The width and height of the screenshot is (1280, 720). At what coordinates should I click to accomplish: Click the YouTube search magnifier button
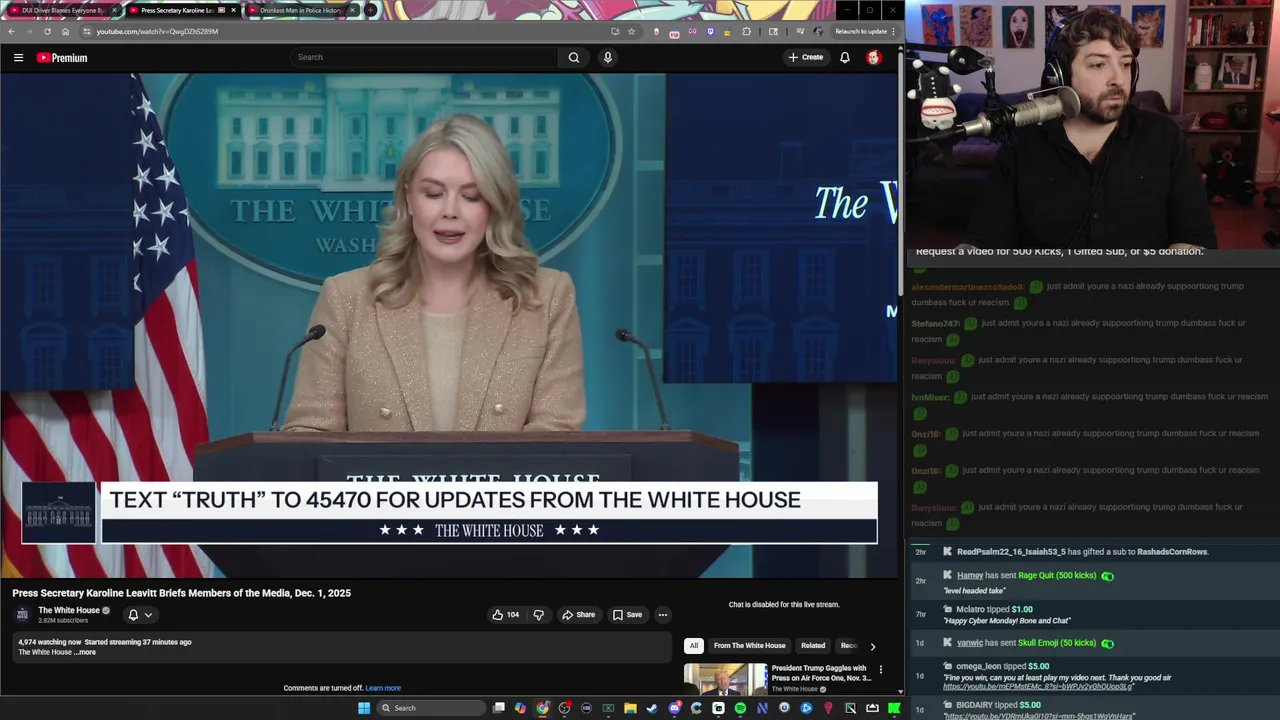point(574,57)
